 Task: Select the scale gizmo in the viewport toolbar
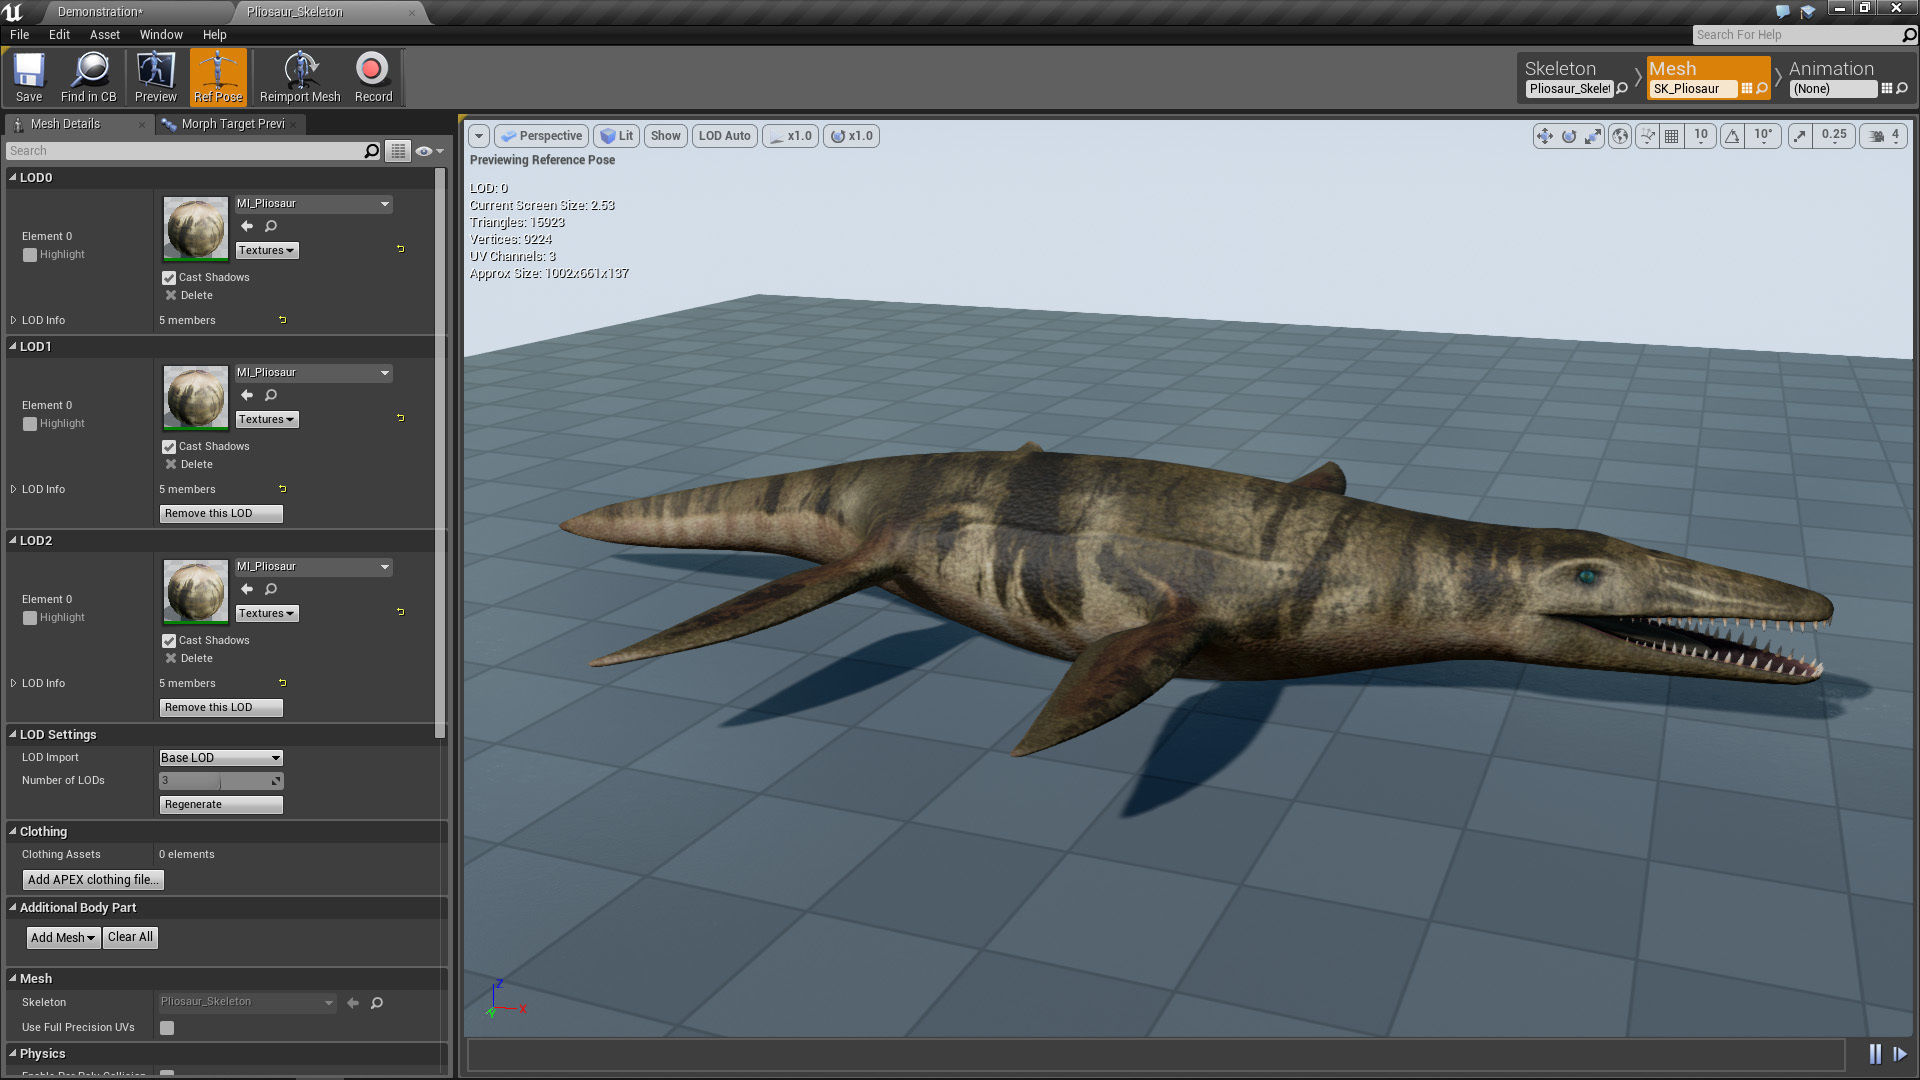(x=1593, y=136)
